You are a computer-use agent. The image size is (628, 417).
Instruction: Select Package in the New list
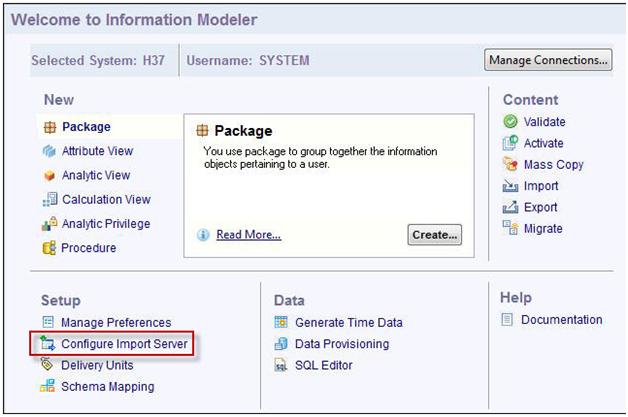click(x=86, y=127)
